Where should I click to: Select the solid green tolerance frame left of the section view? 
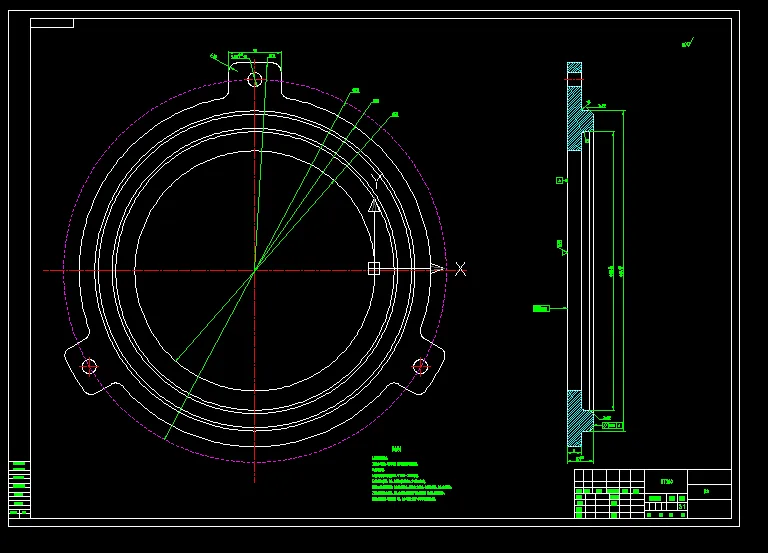click(x=541, y=309)
